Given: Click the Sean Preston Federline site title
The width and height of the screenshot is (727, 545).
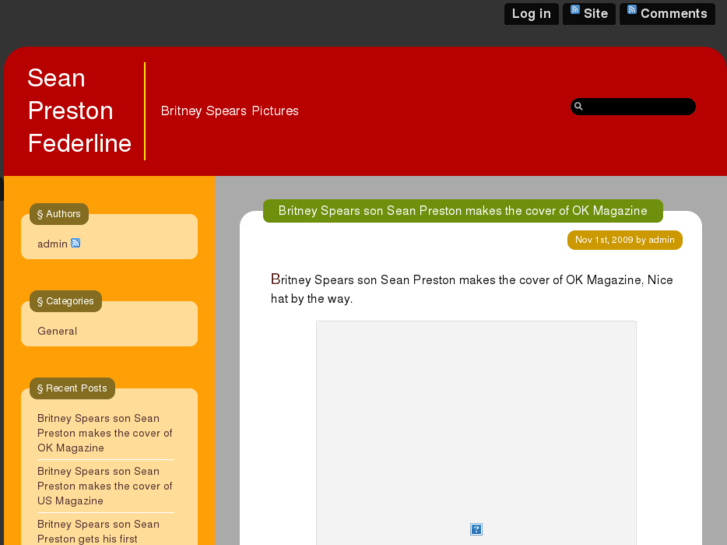Looking at the screenshot, I should pyautogui.click(x=79, y=110).
